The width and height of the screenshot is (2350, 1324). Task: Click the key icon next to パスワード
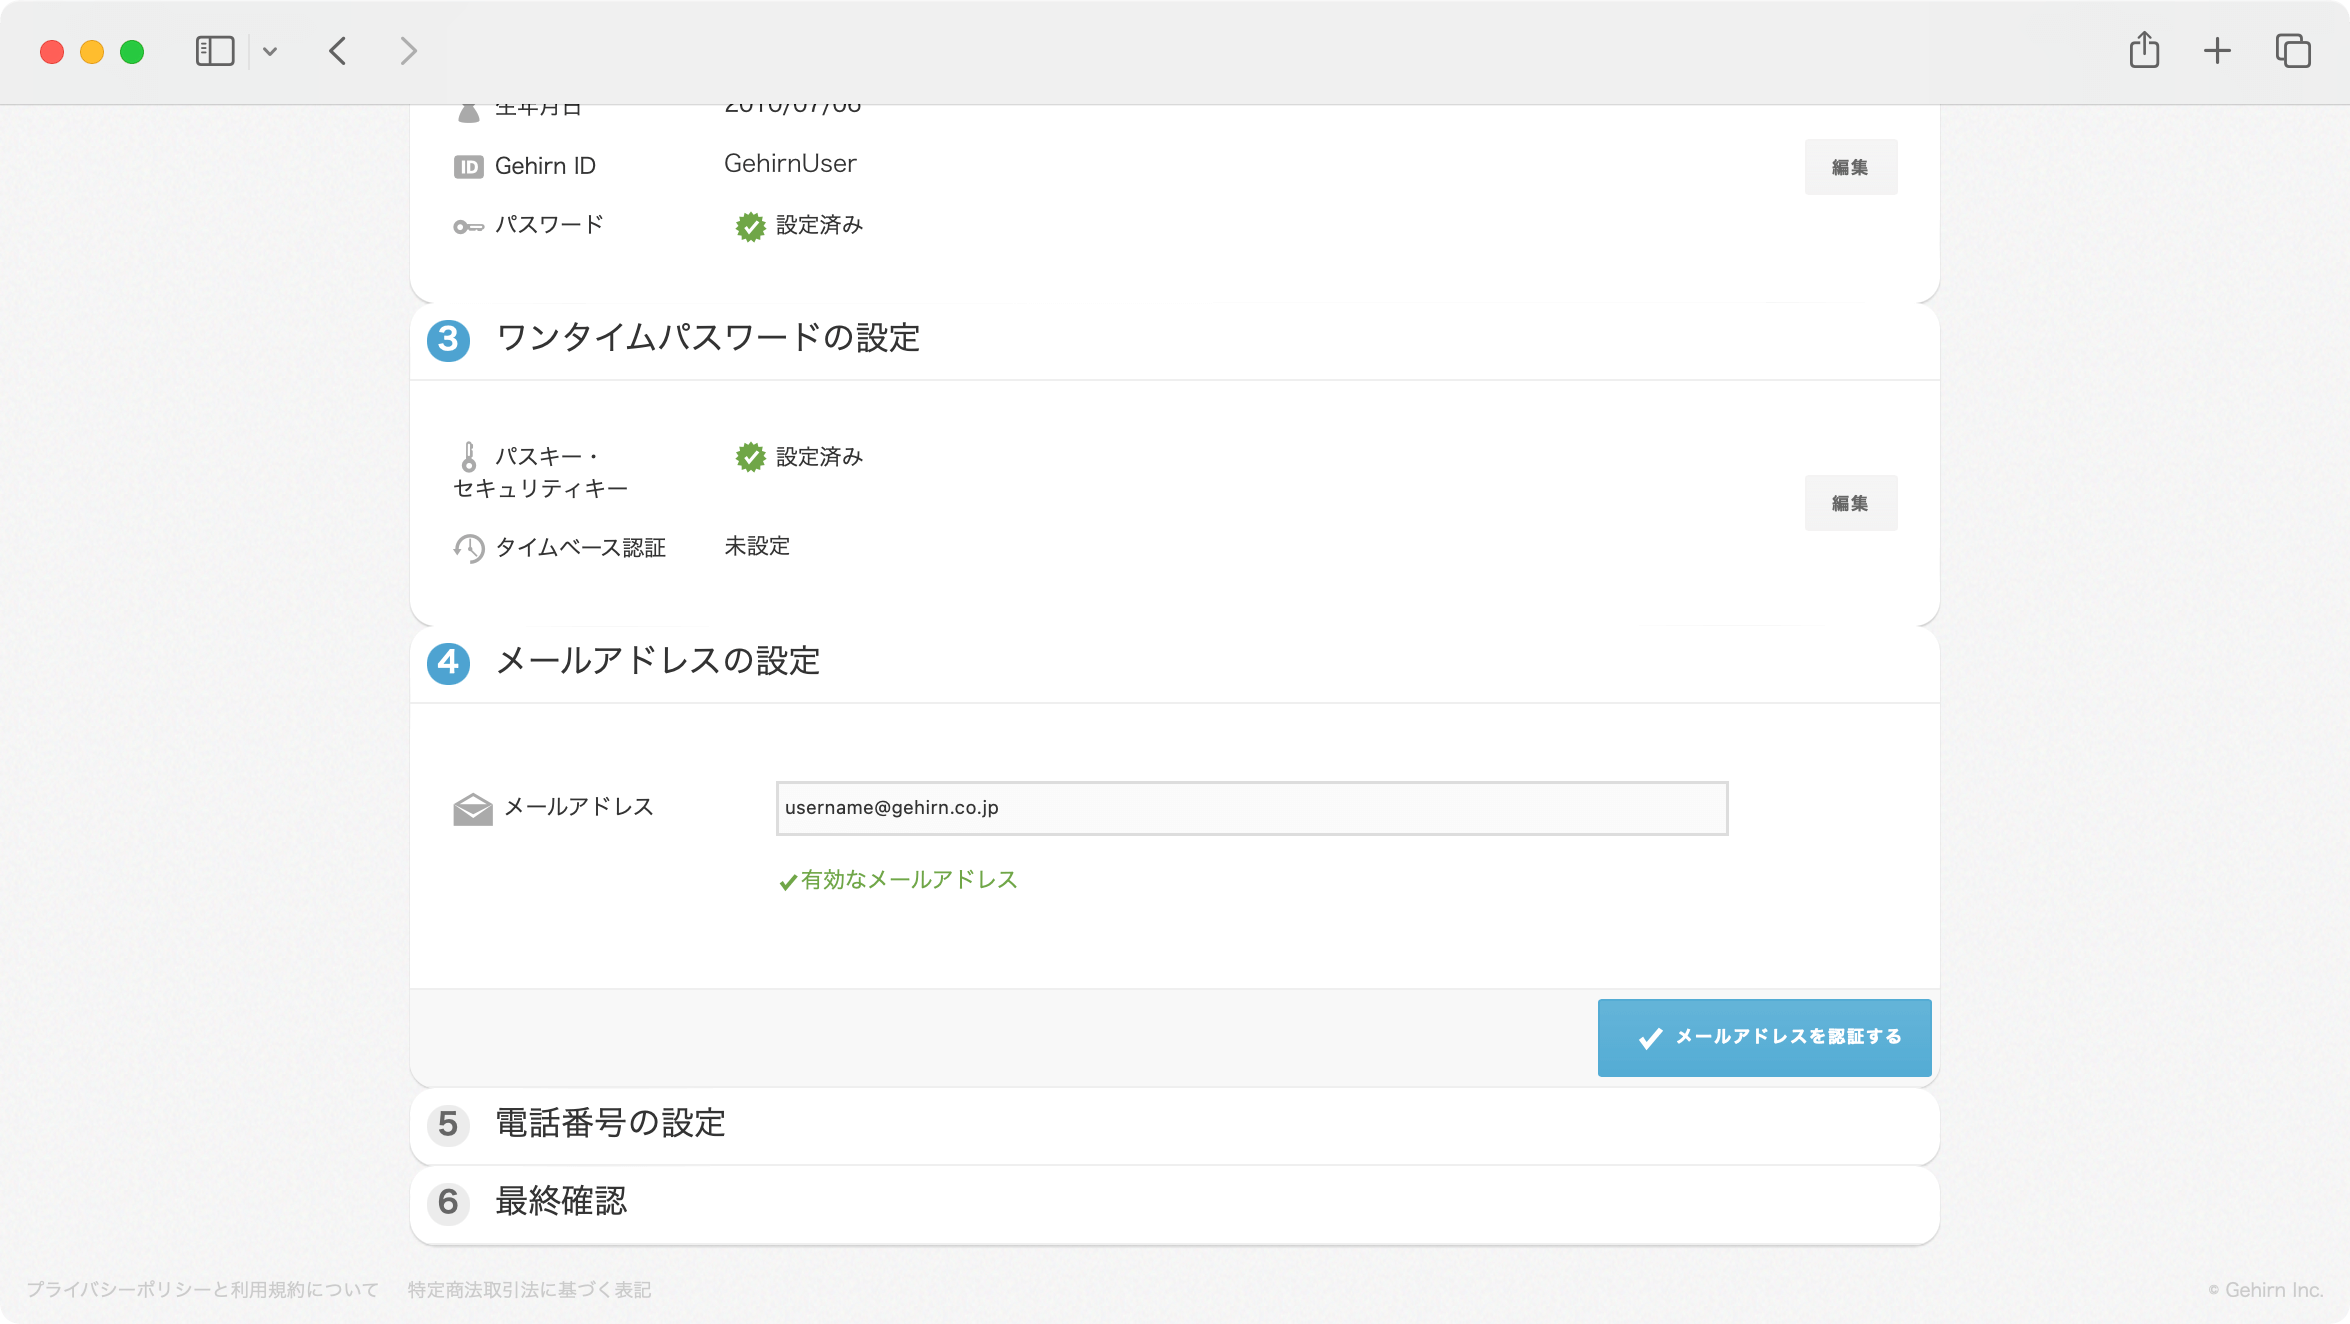coord(468,225)
